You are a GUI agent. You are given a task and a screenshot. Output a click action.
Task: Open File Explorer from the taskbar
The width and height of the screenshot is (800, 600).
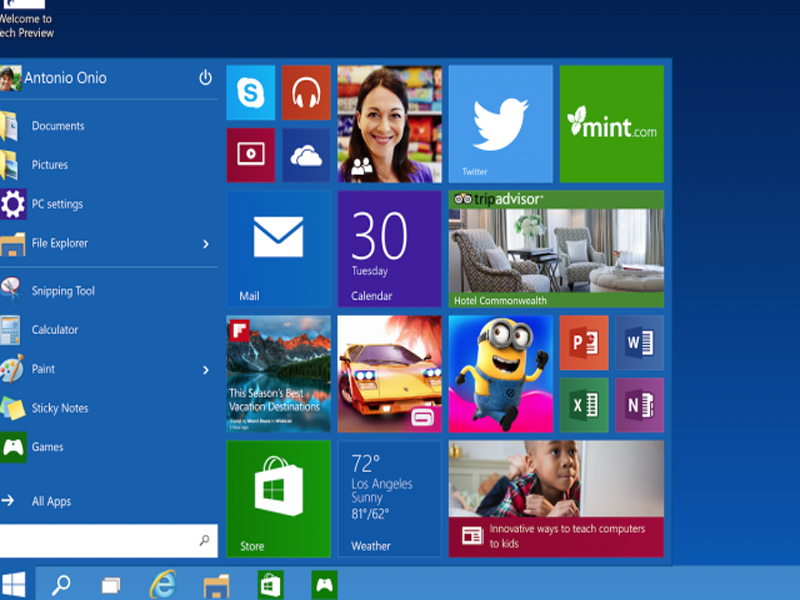point(216,586)
